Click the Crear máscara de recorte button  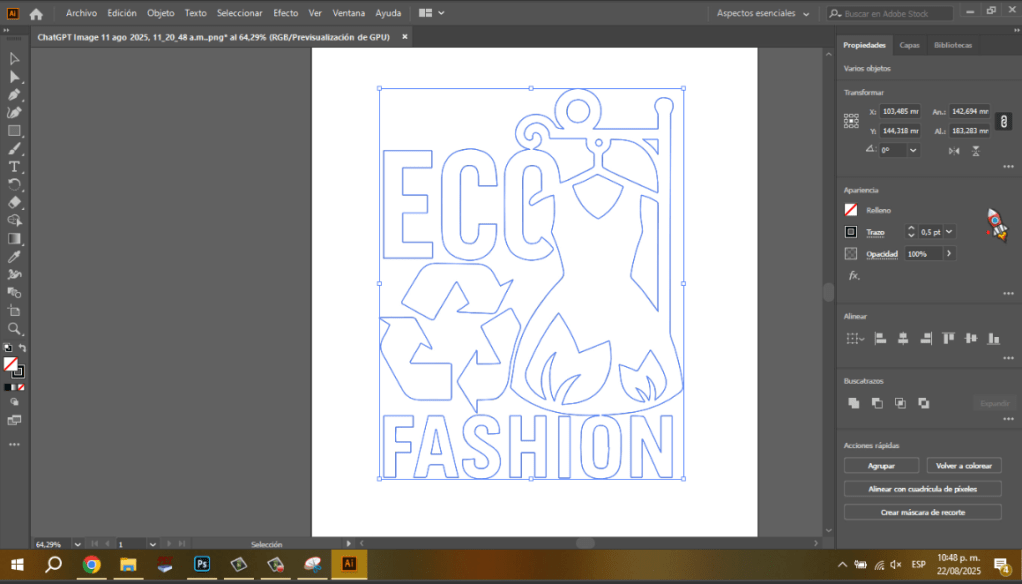coord(921,511)
